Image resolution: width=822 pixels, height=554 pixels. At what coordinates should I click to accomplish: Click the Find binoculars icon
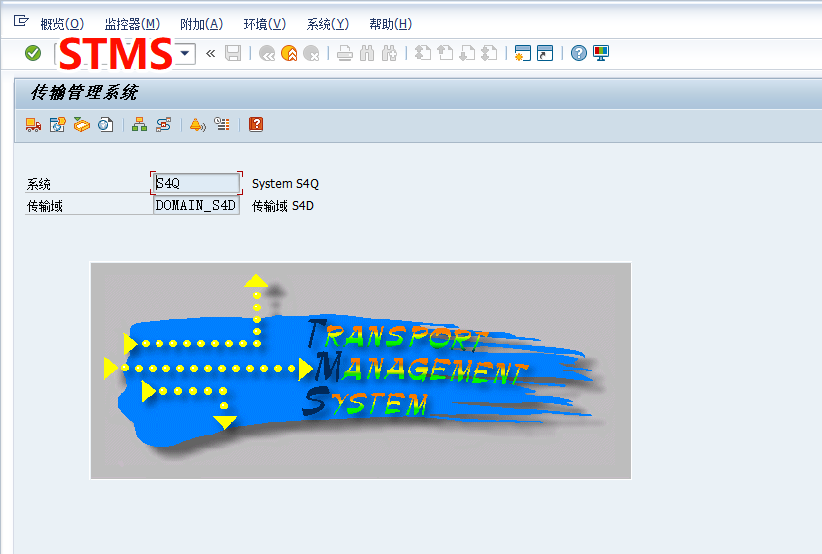(367, 53)
